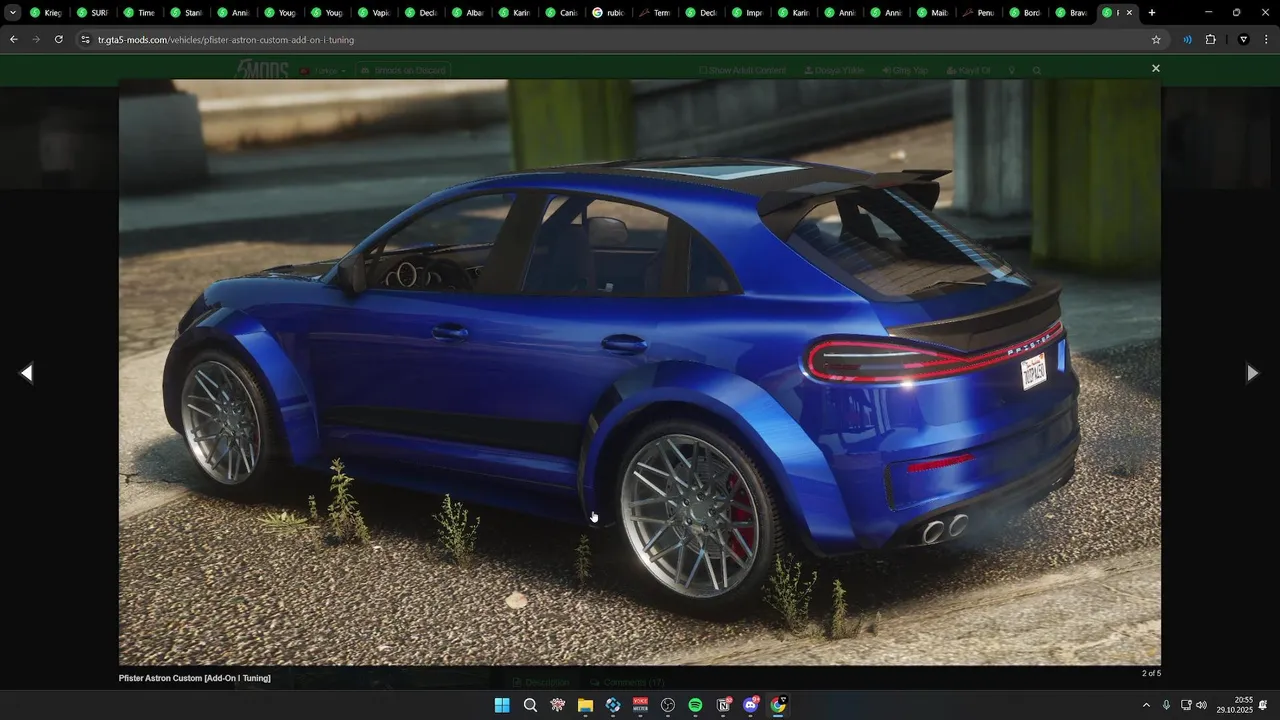Switch to the Terni tab
The image size is (1280, 720).
[653, 13]
